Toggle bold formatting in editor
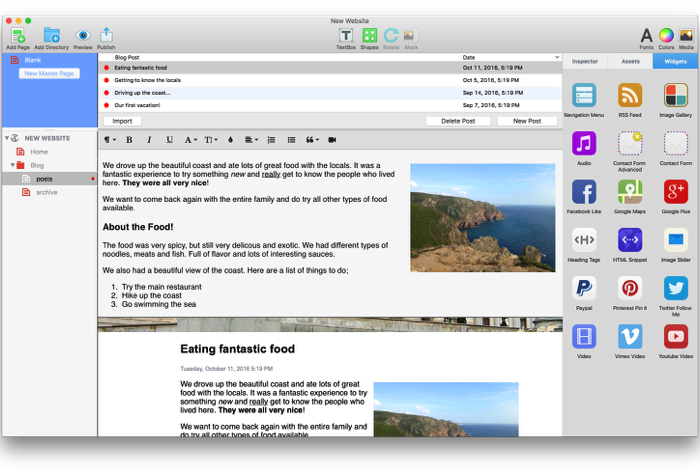The height and width of the screenshot is (475, 700). (x=129, y=139)
